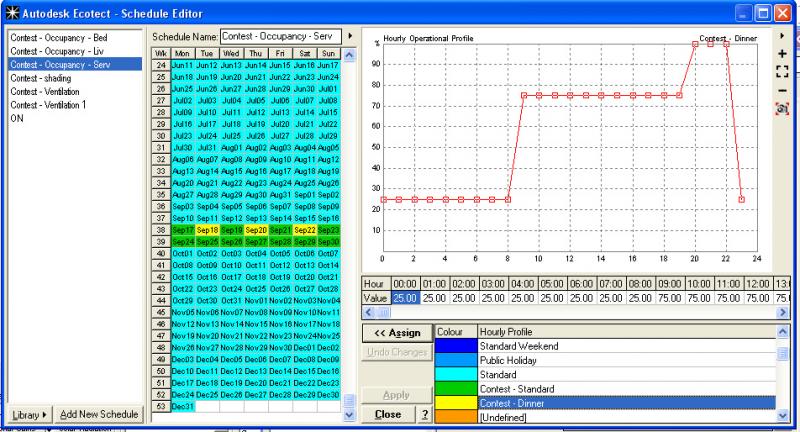Click the blue Standard Weekend colour swatch

[x=456, y=346]
